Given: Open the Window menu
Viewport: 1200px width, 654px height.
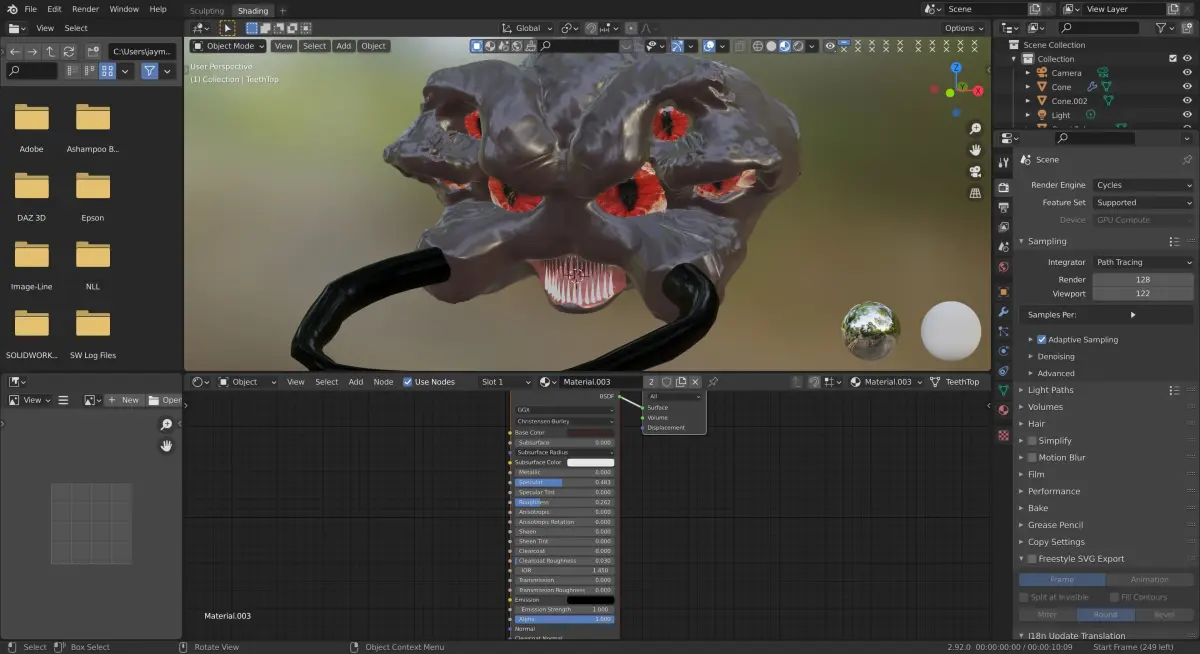Looking at the screenshot, I should [x=124, y=9].
